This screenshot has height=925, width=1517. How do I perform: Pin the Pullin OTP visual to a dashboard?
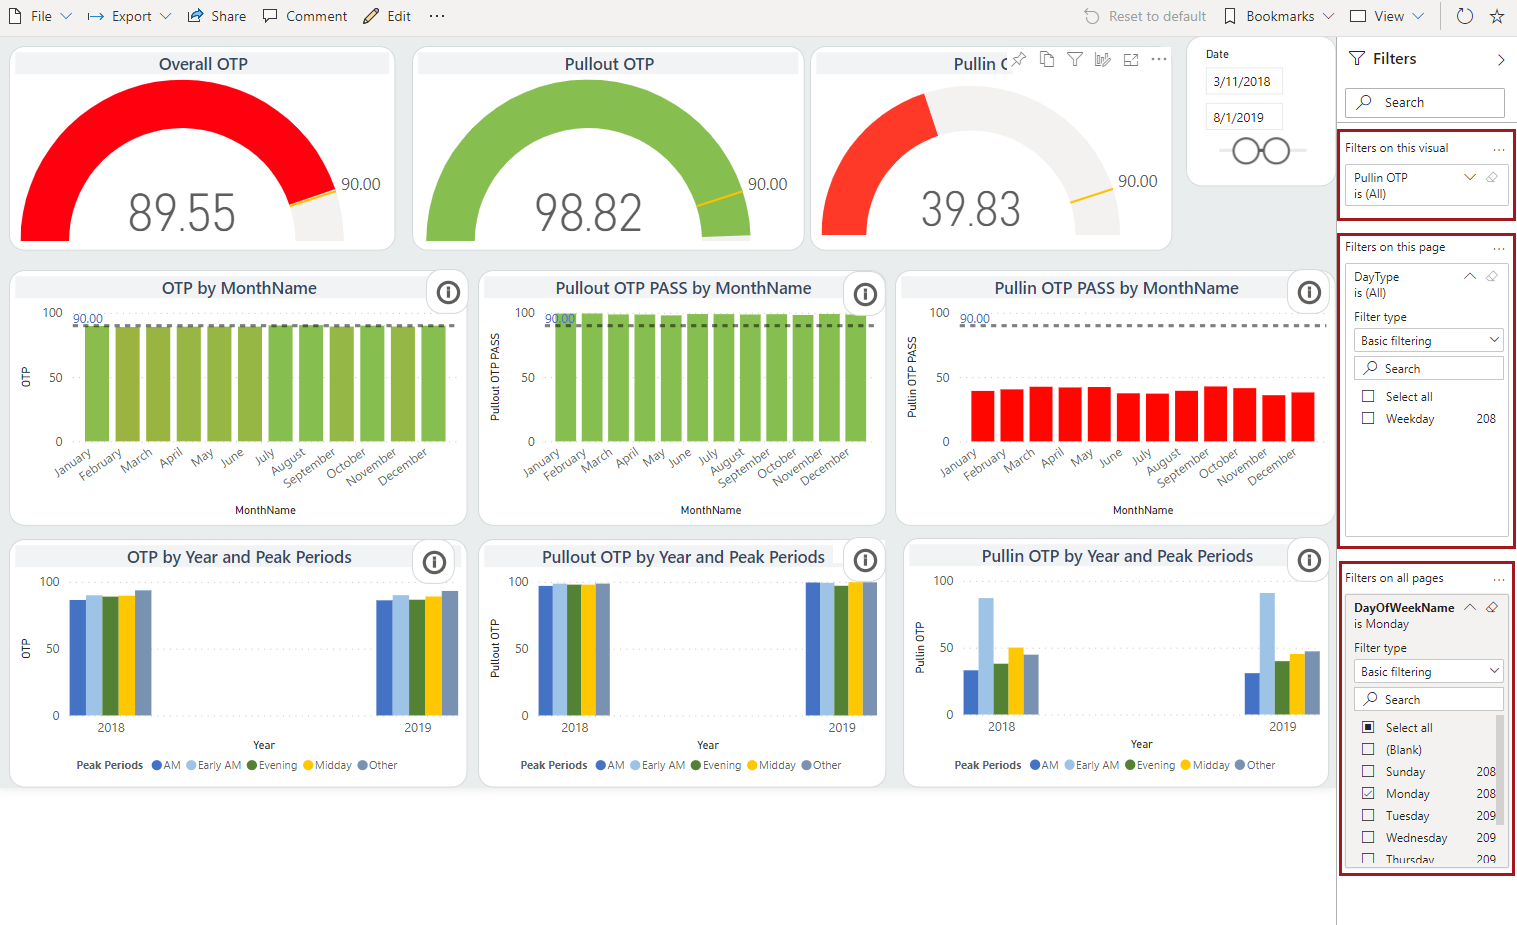click(1017, 60)
